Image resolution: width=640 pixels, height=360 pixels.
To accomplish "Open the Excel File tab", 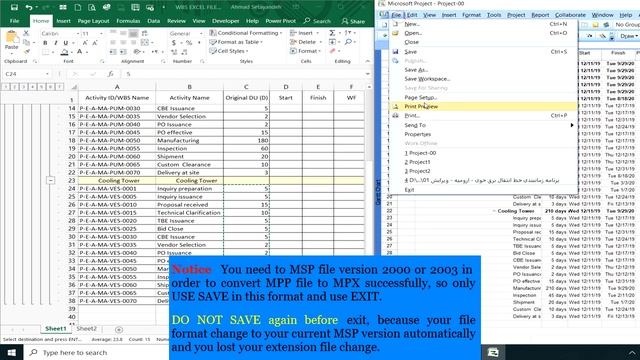I will pyautogui.click(x=14, y=21).
